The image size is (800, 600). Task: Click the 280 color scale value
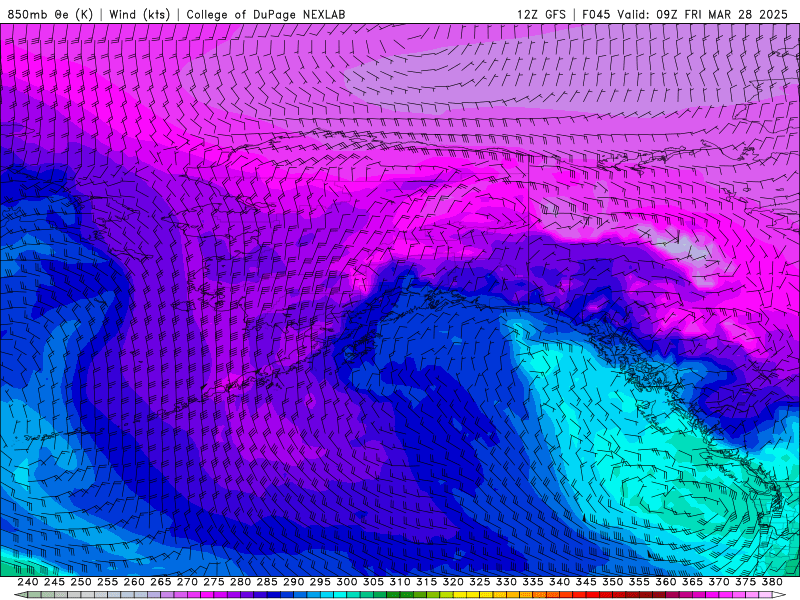240,582
